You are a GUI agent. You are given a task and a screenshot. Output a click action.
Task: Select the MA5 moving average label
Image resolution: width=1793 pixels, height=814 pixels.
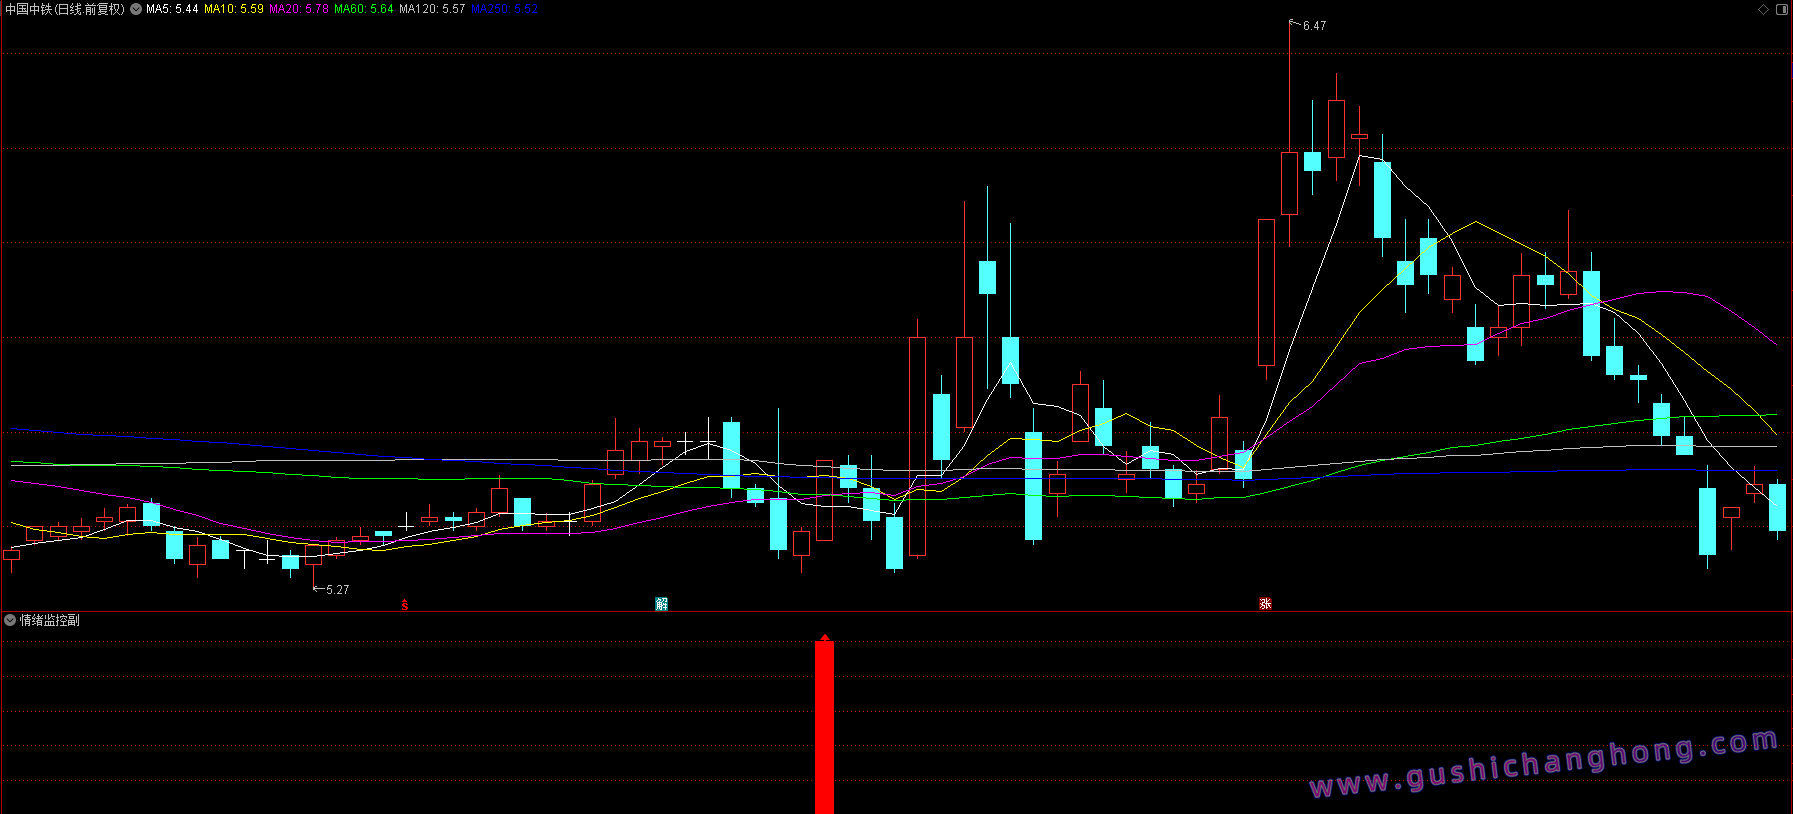172,9
